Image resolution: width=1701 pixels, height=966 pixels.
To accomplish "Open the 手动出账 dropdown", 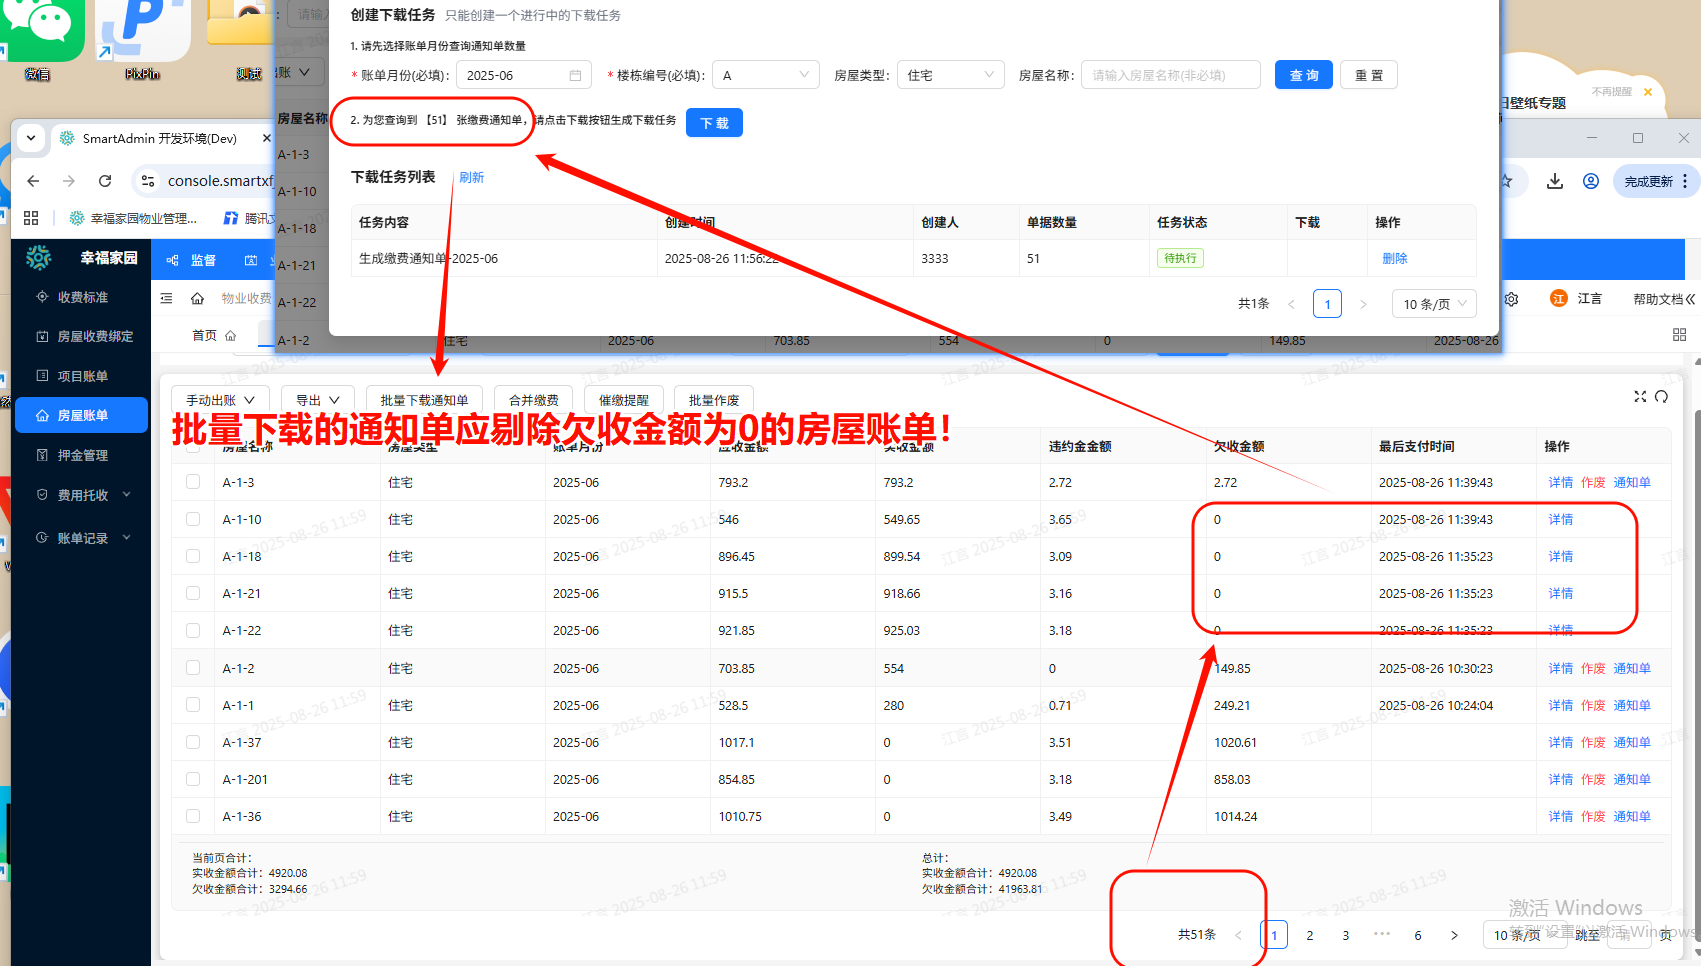I will point(220,400).
